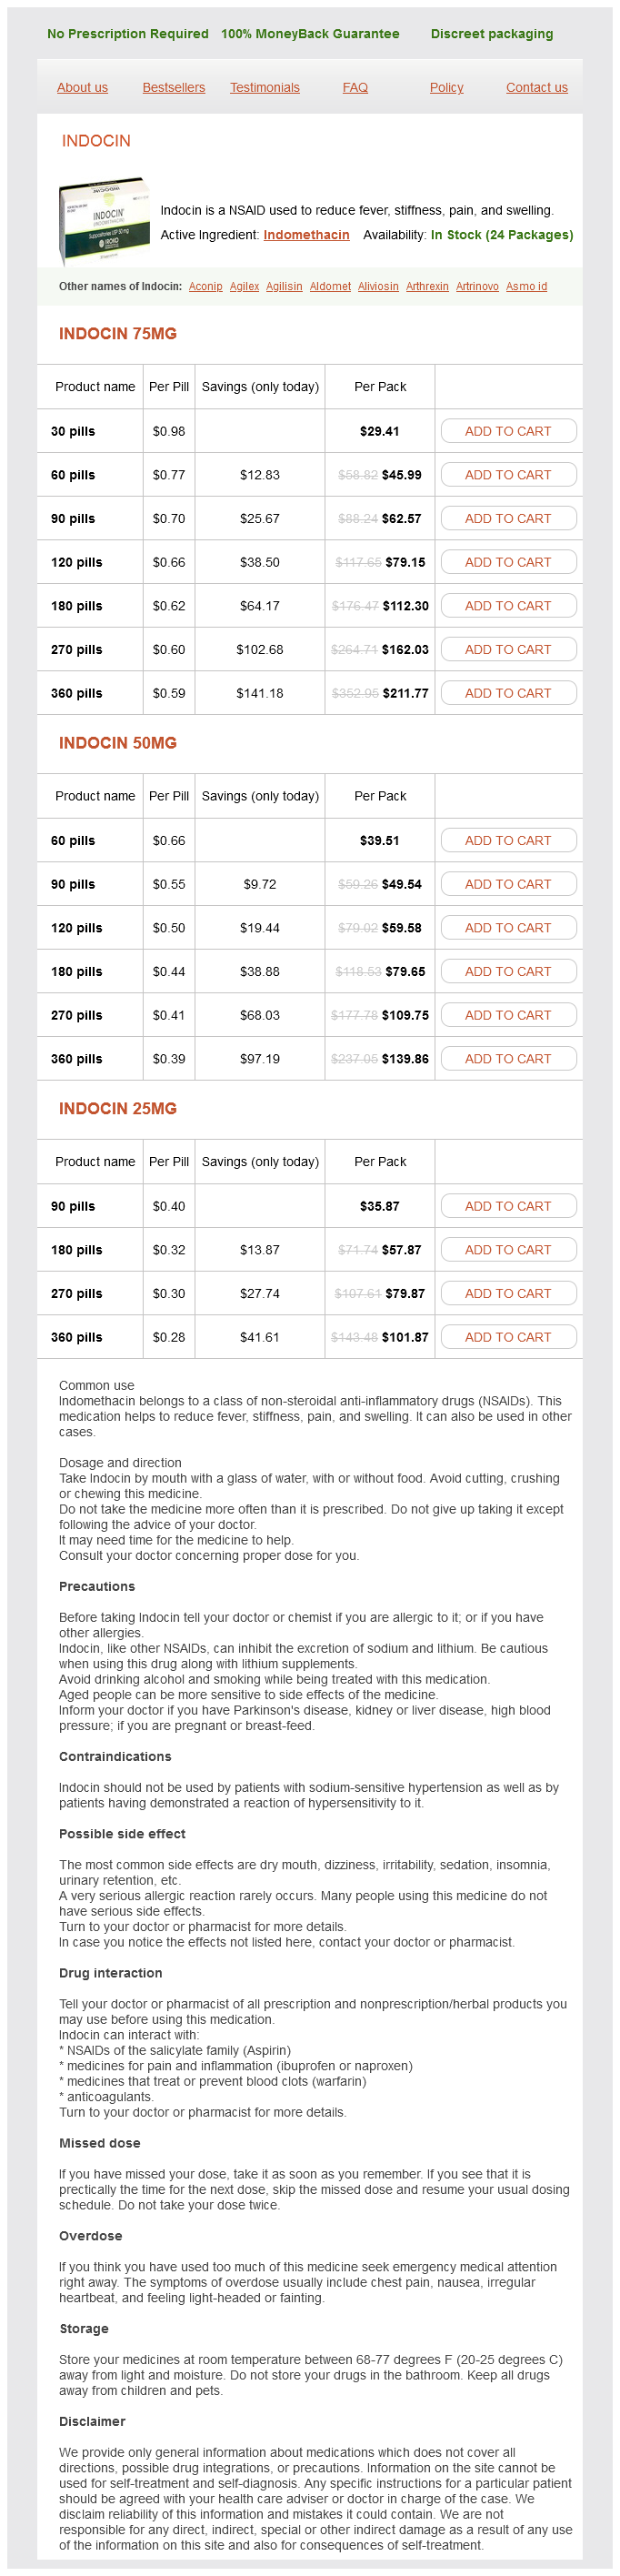This screenshot has height=2576, width=620.
Task: Add 90 pills of Indocin 25mg to cart
Action: pos(508,1206)
